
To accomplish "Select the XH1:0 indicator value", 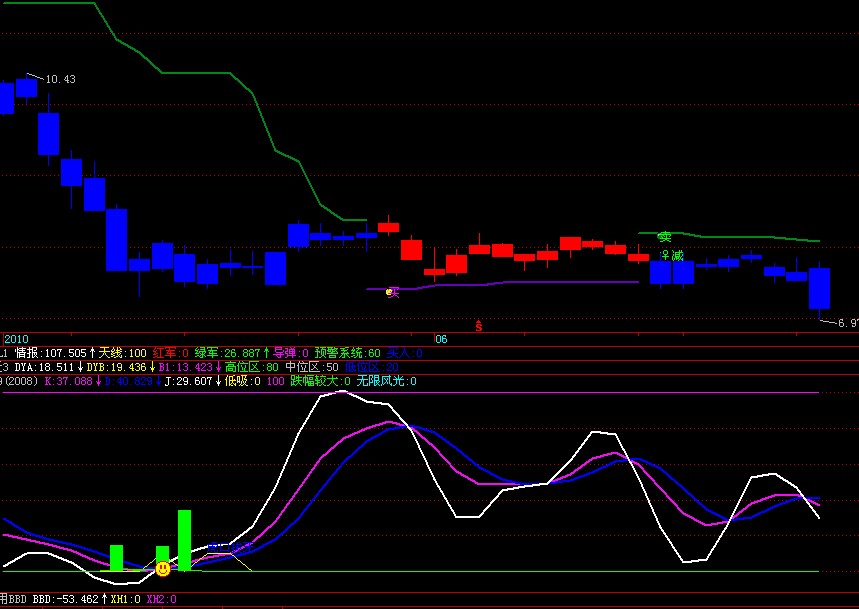I will (x=125, y=599).
